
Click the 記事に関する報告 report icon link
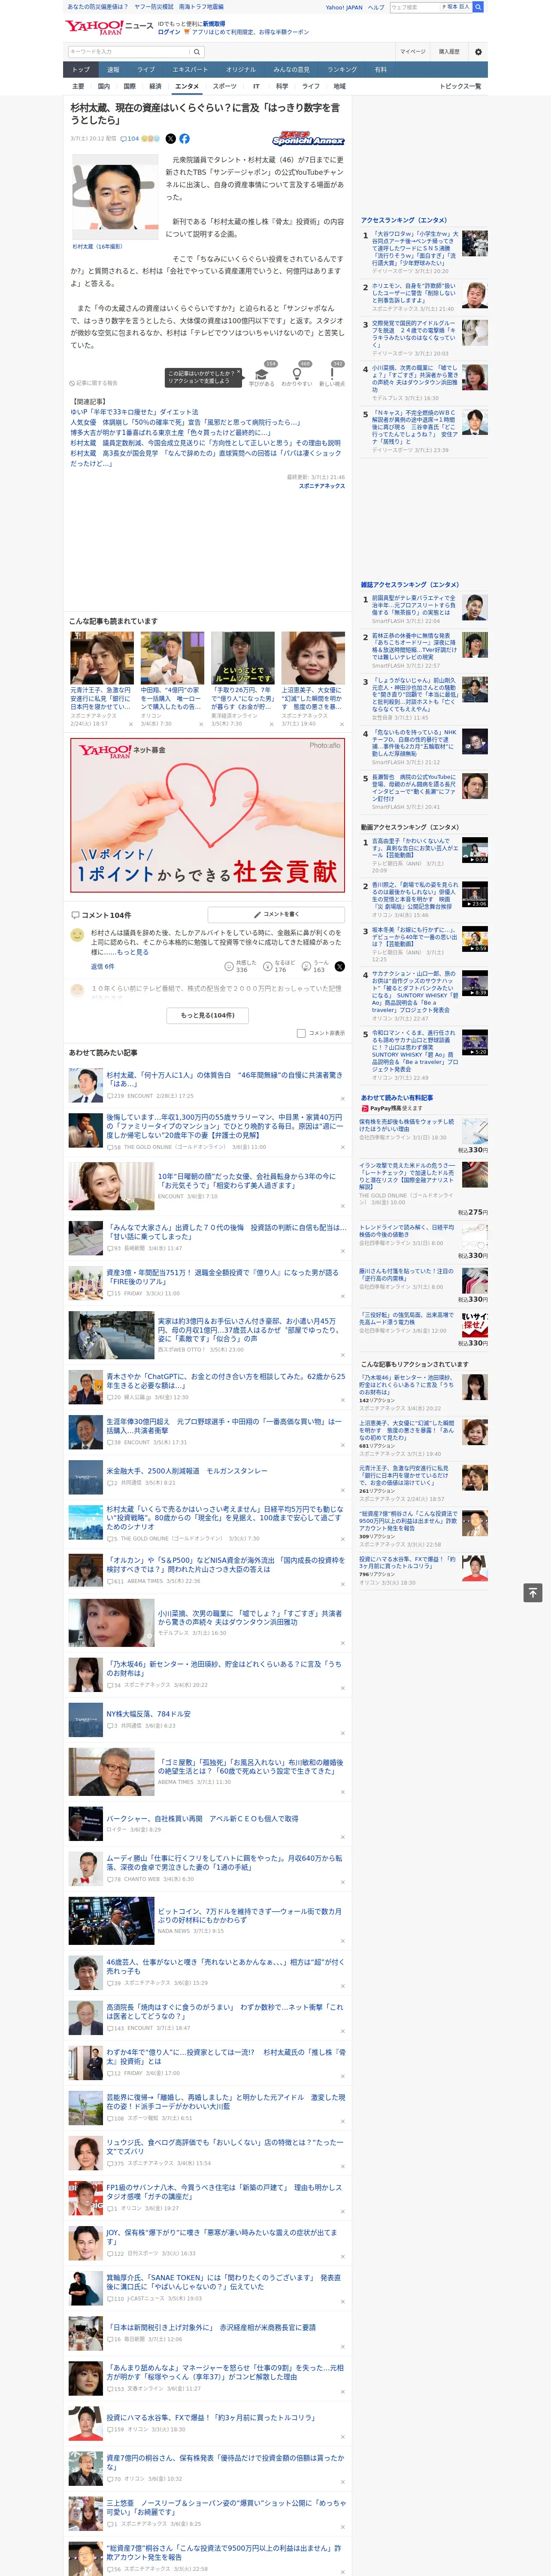(93, 383)
